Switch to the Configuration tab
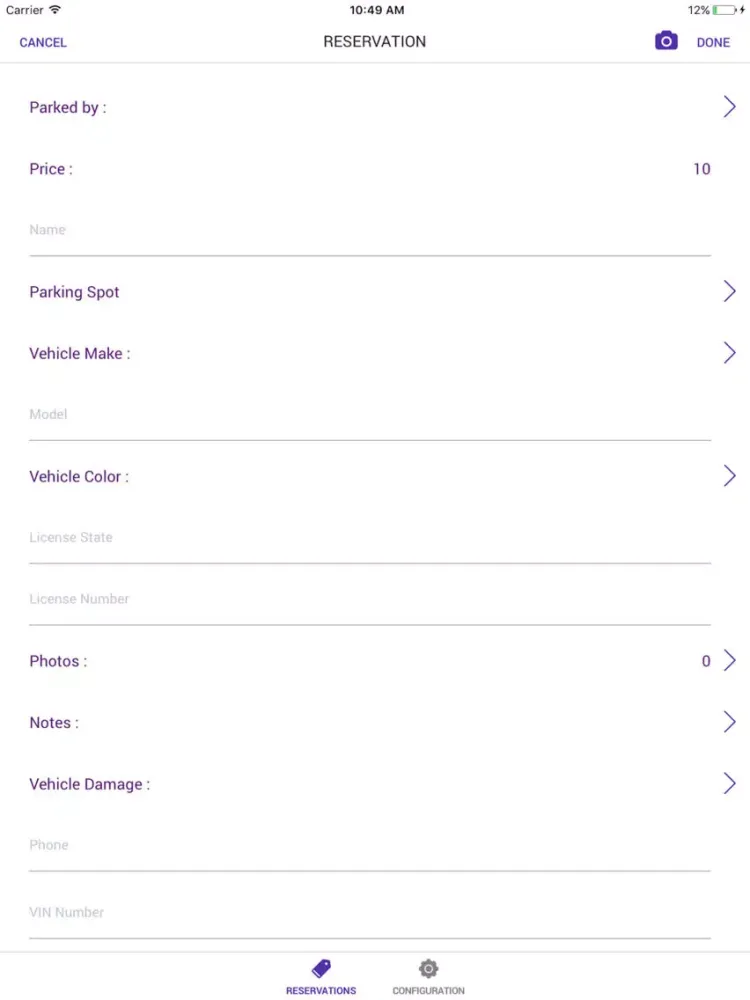Image resolution: width=750 pixels, height=1000 pixels. click(x=428, y=976)
